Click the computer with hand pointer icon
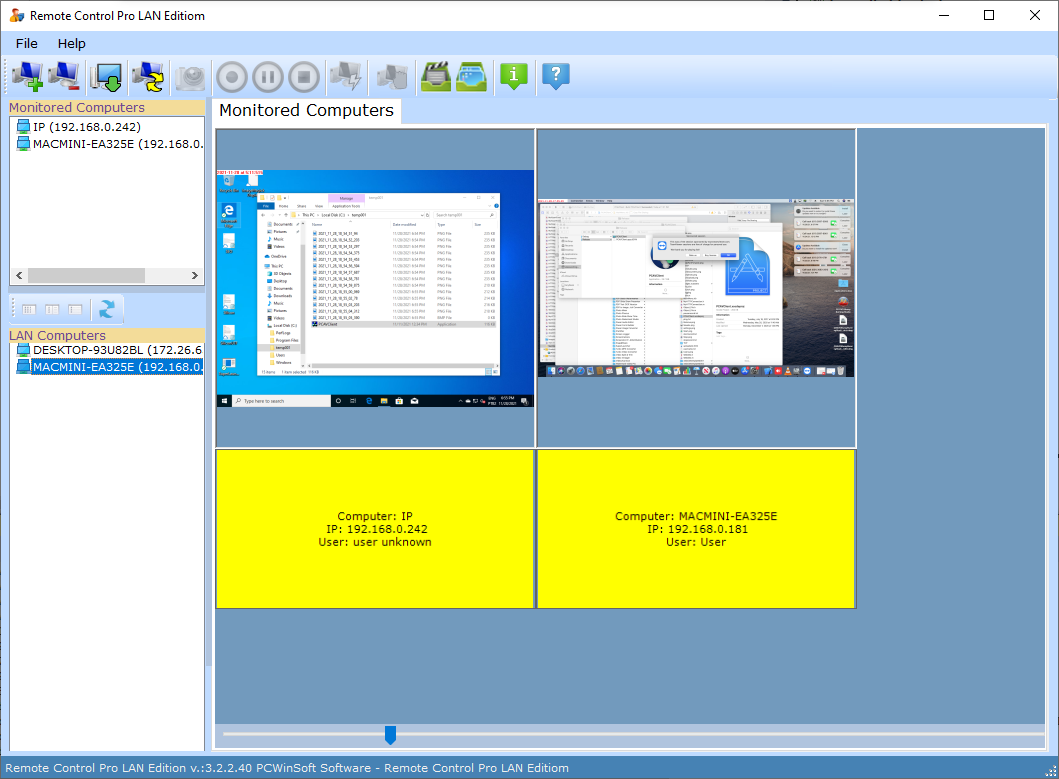The image size is (1059, 779). (392, 76)
